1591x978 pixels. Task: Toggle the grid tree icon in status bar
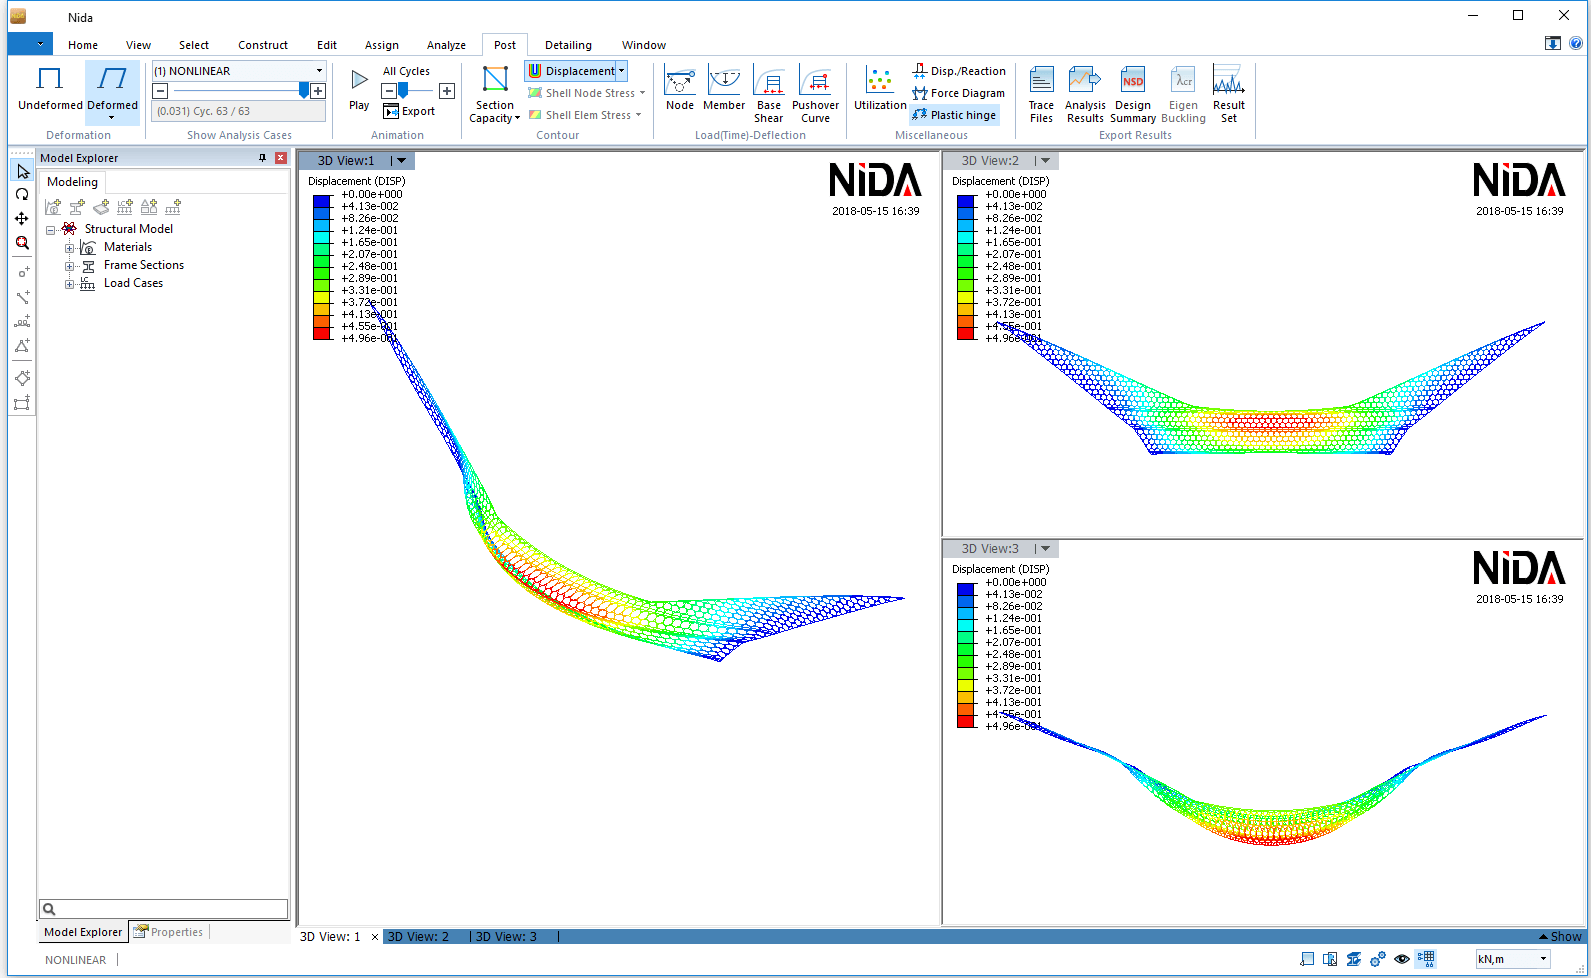[1426, 959]
